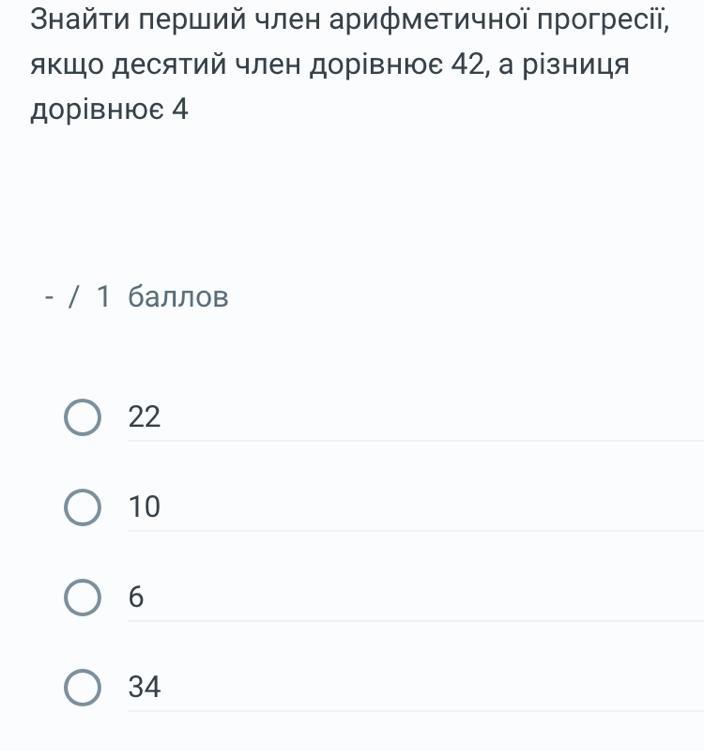
Task: Click the divider line under option 34
Action: [416, 711]
